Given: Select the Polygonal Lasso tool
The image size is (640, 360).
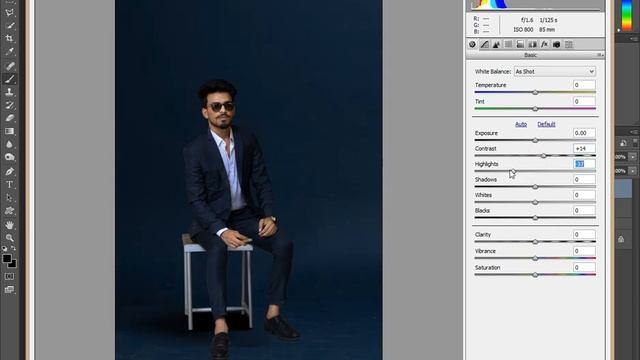Looking at the screenshot, I should pos(9,12).
